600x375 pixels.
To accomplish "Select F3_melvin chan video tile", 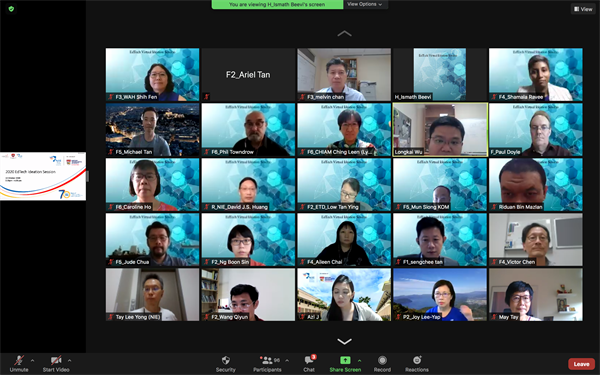I will [344, 75].
